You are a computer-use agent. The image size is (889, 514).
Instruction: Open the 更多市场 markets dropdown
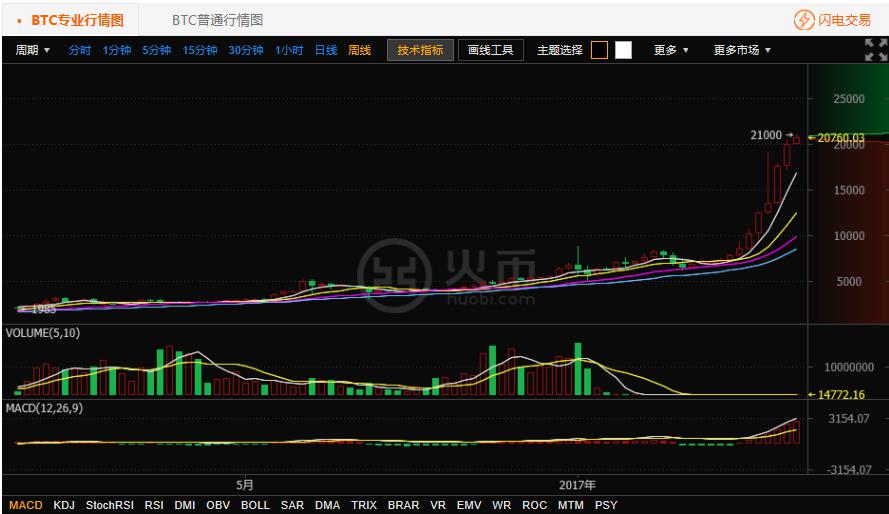pyautogui.click(x=741, y=50)
